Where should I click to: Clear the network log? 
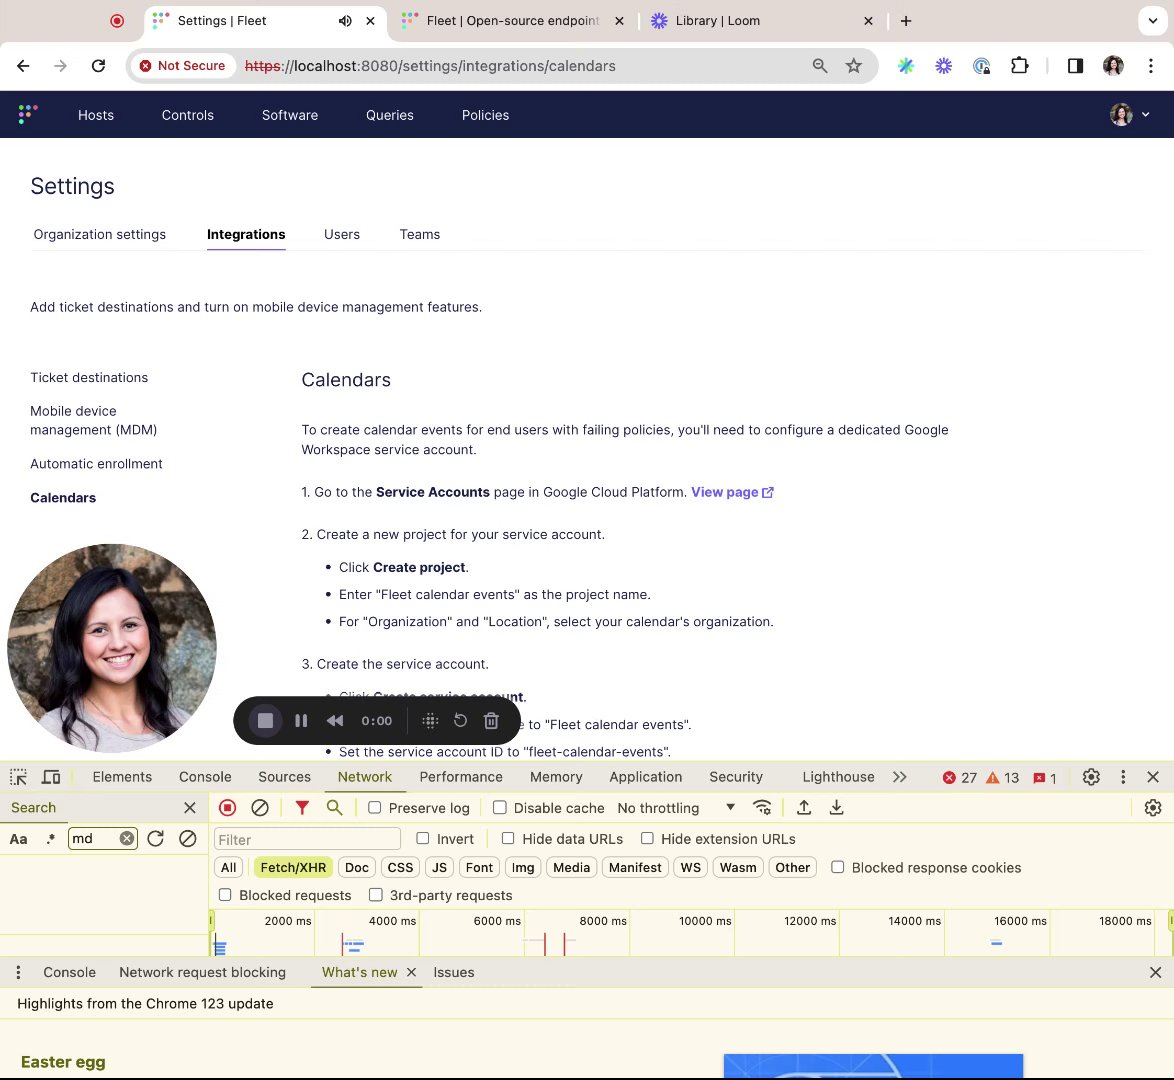(x=260, y=808)
